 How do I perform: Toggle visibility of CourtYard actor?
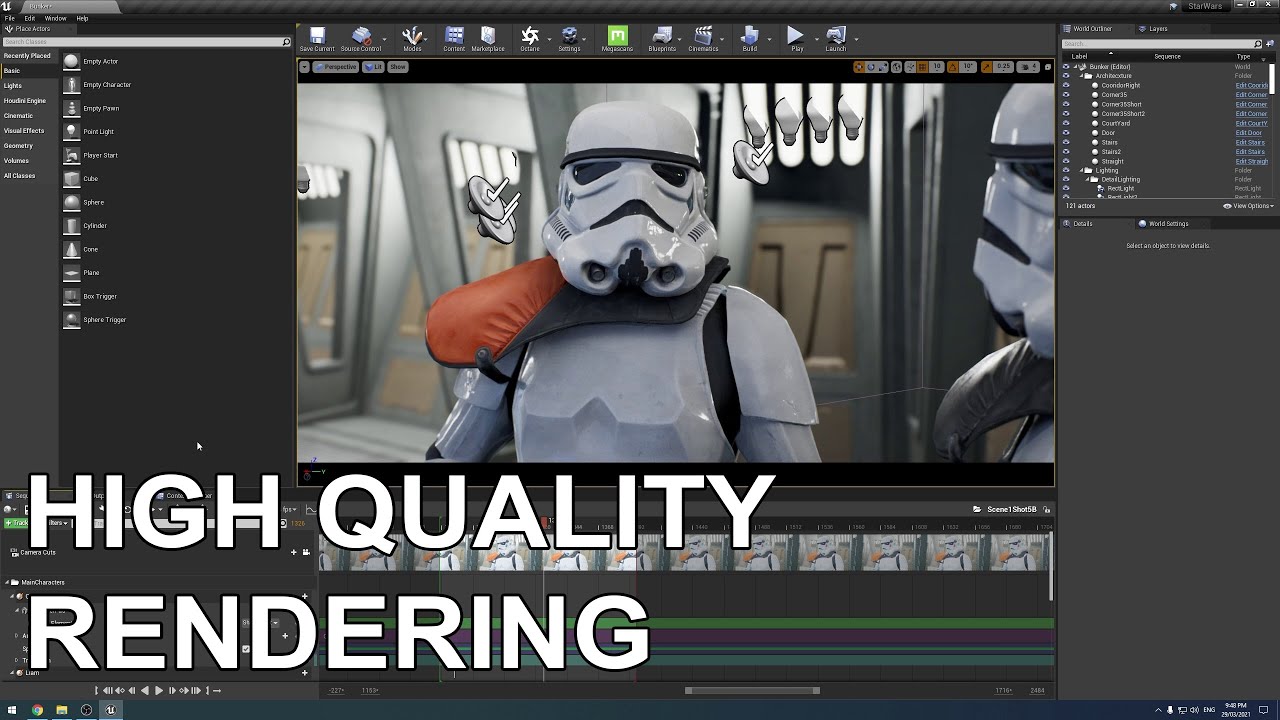(x=1066, y=123)
